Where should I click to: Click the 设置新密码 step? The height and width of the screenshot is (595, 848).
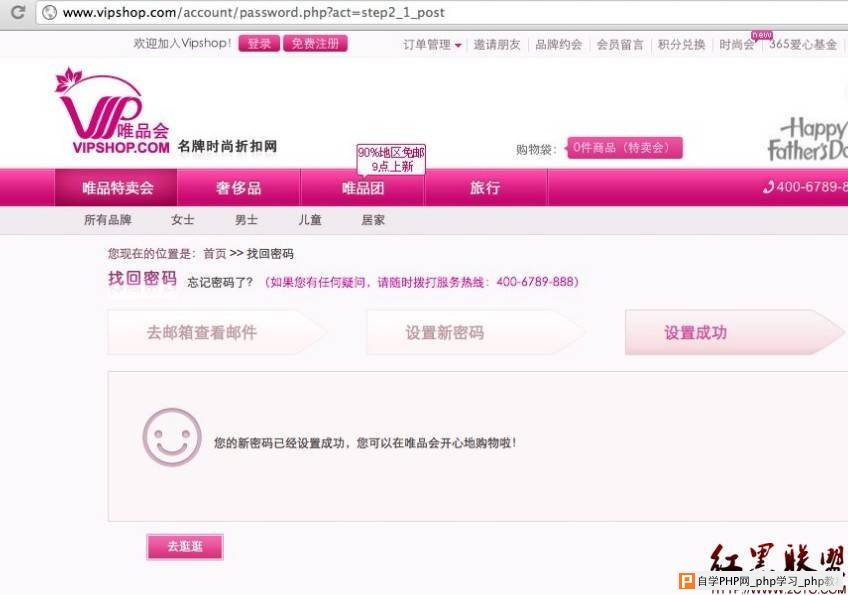pyautogui.click(x=475, y=332)
